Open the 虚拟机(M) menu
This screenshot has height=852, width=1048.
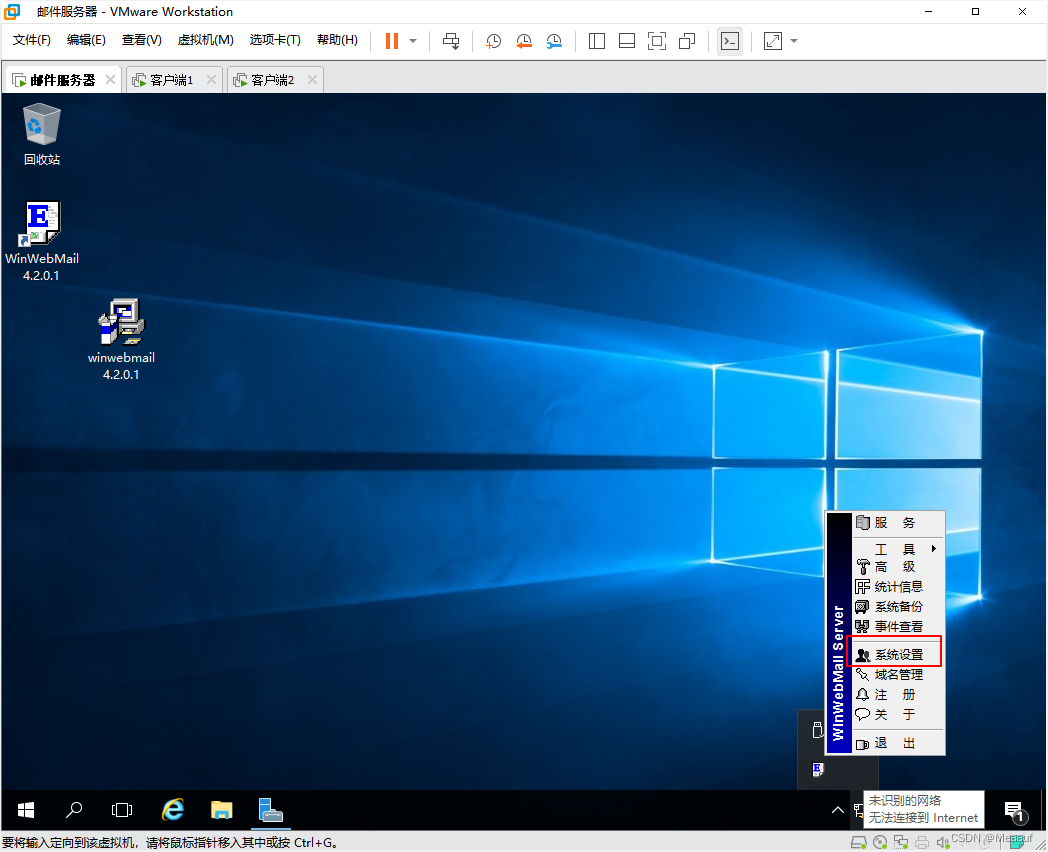(x=205, y=40)
